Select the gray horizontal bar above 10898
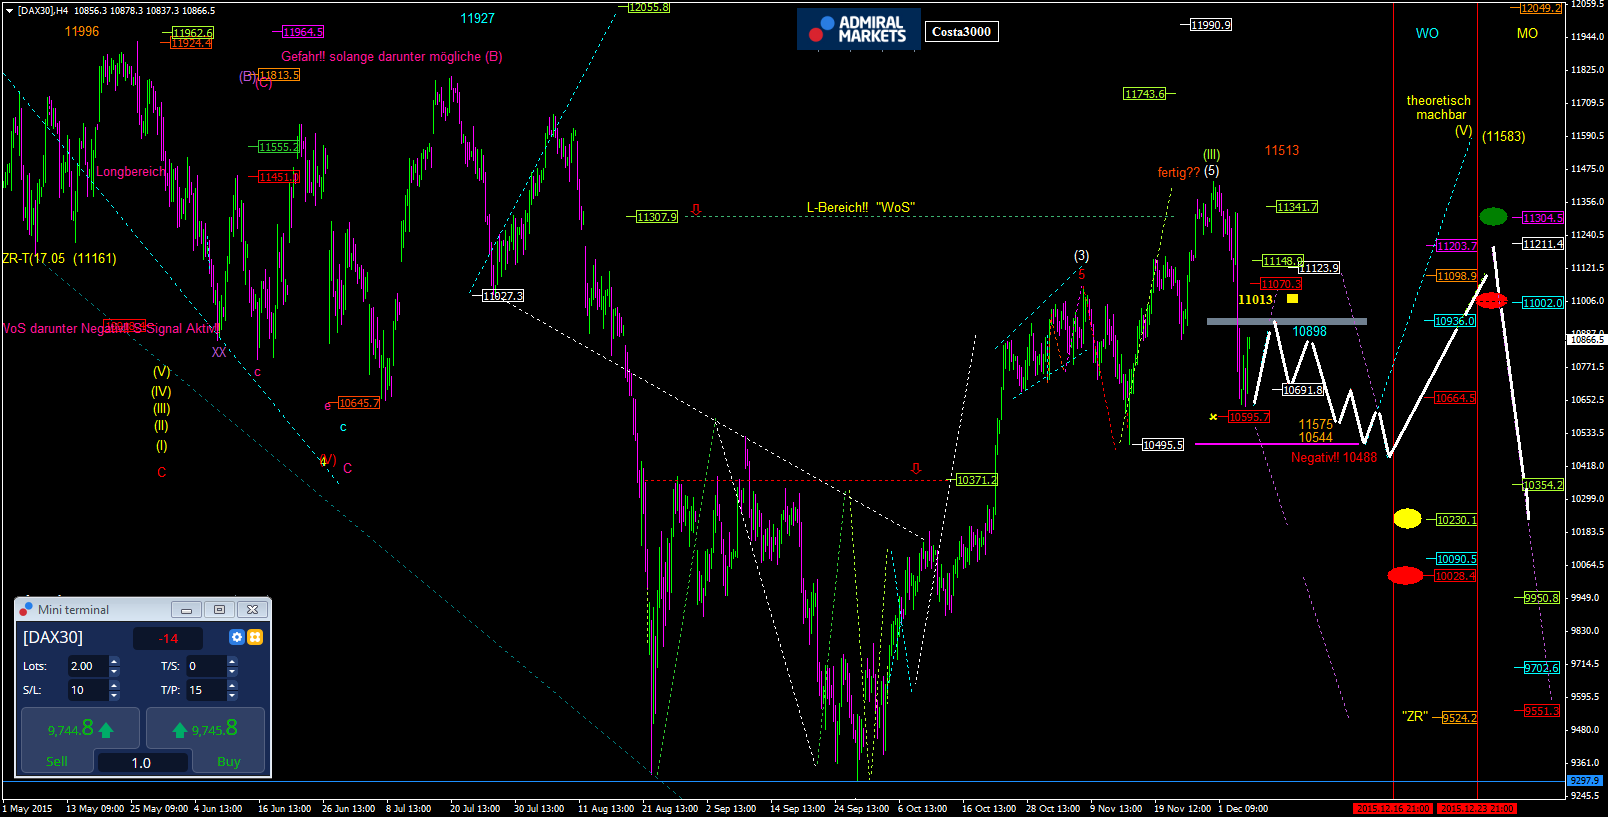This screenshot has height=817, width=1608. click(1286, 321)
